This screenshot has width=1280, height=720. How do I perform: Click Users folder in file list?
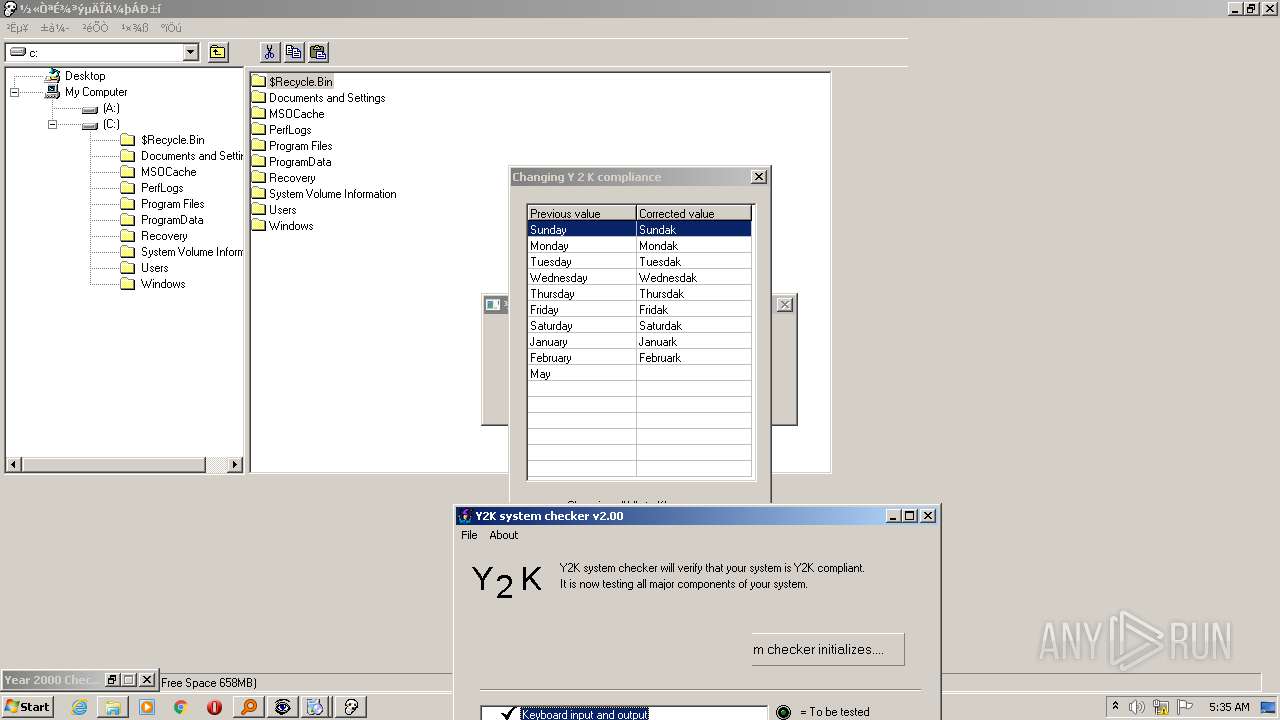pos(282,210)
